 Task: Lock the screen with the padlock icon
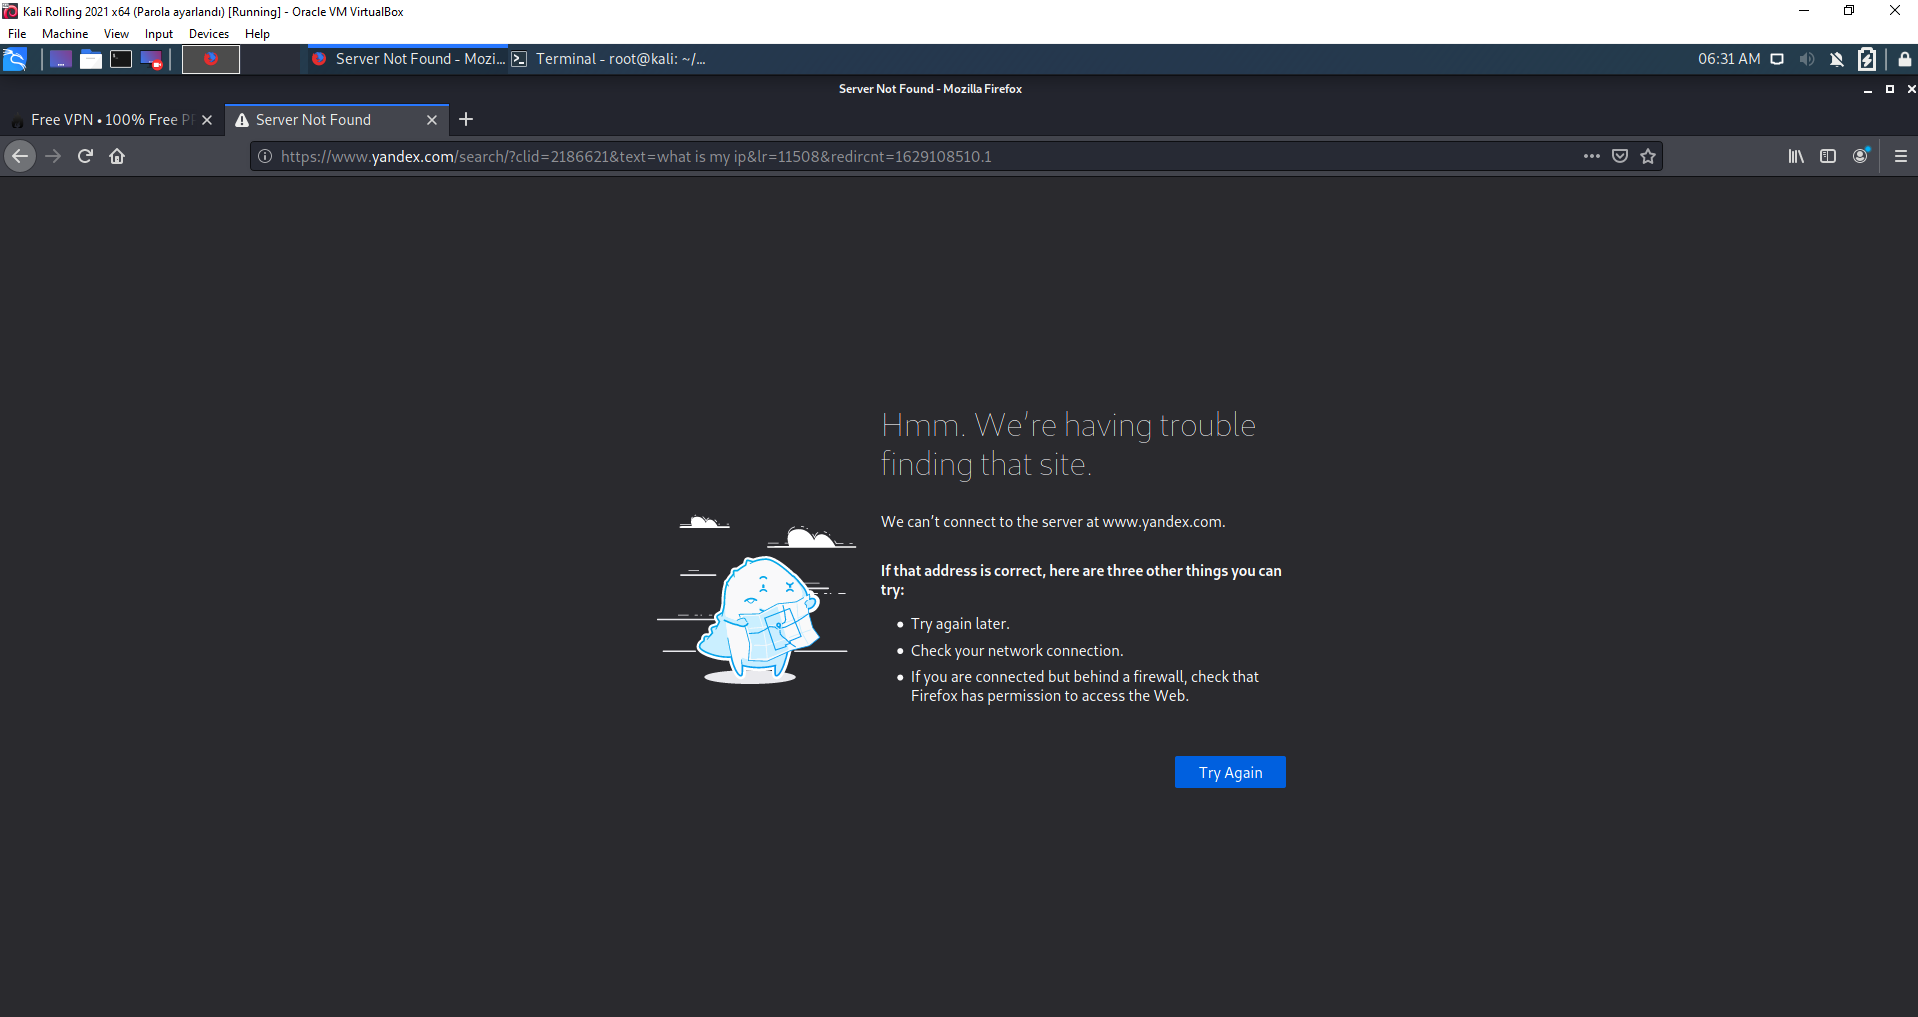point(1905,59)
